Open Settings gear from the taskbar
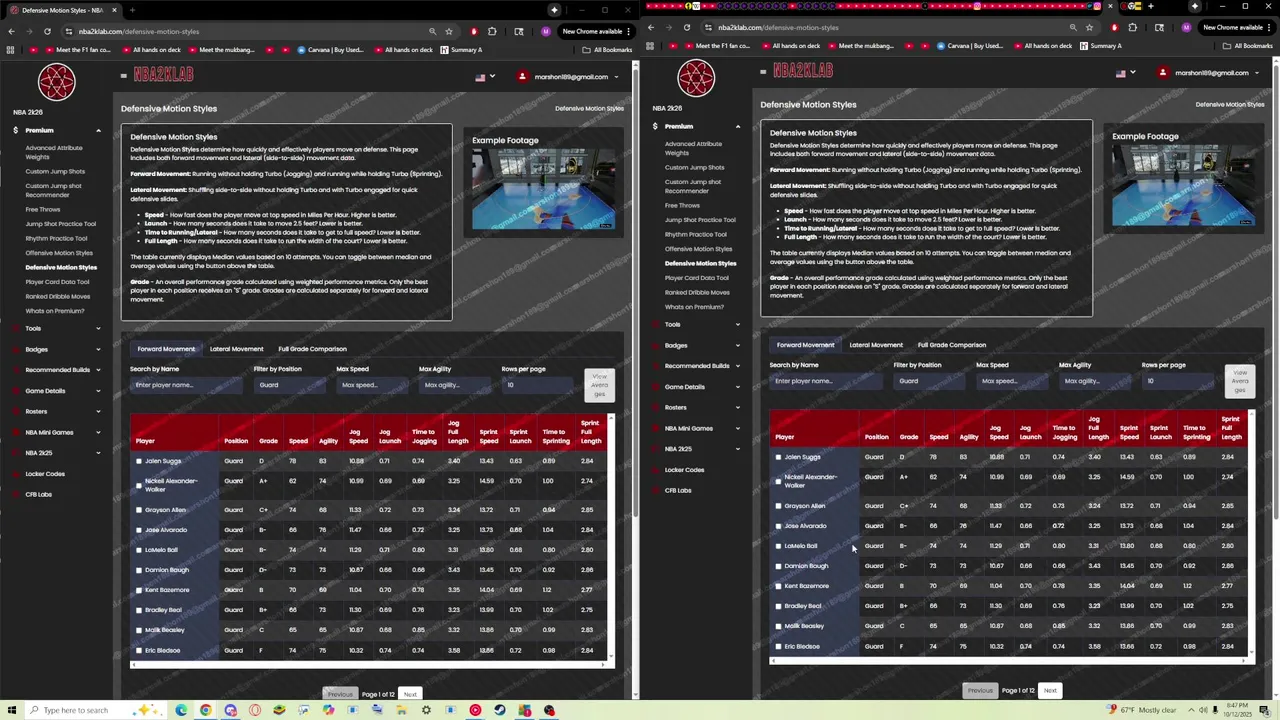The width and height of the screenshot is (1280, 720). (426, 710)
